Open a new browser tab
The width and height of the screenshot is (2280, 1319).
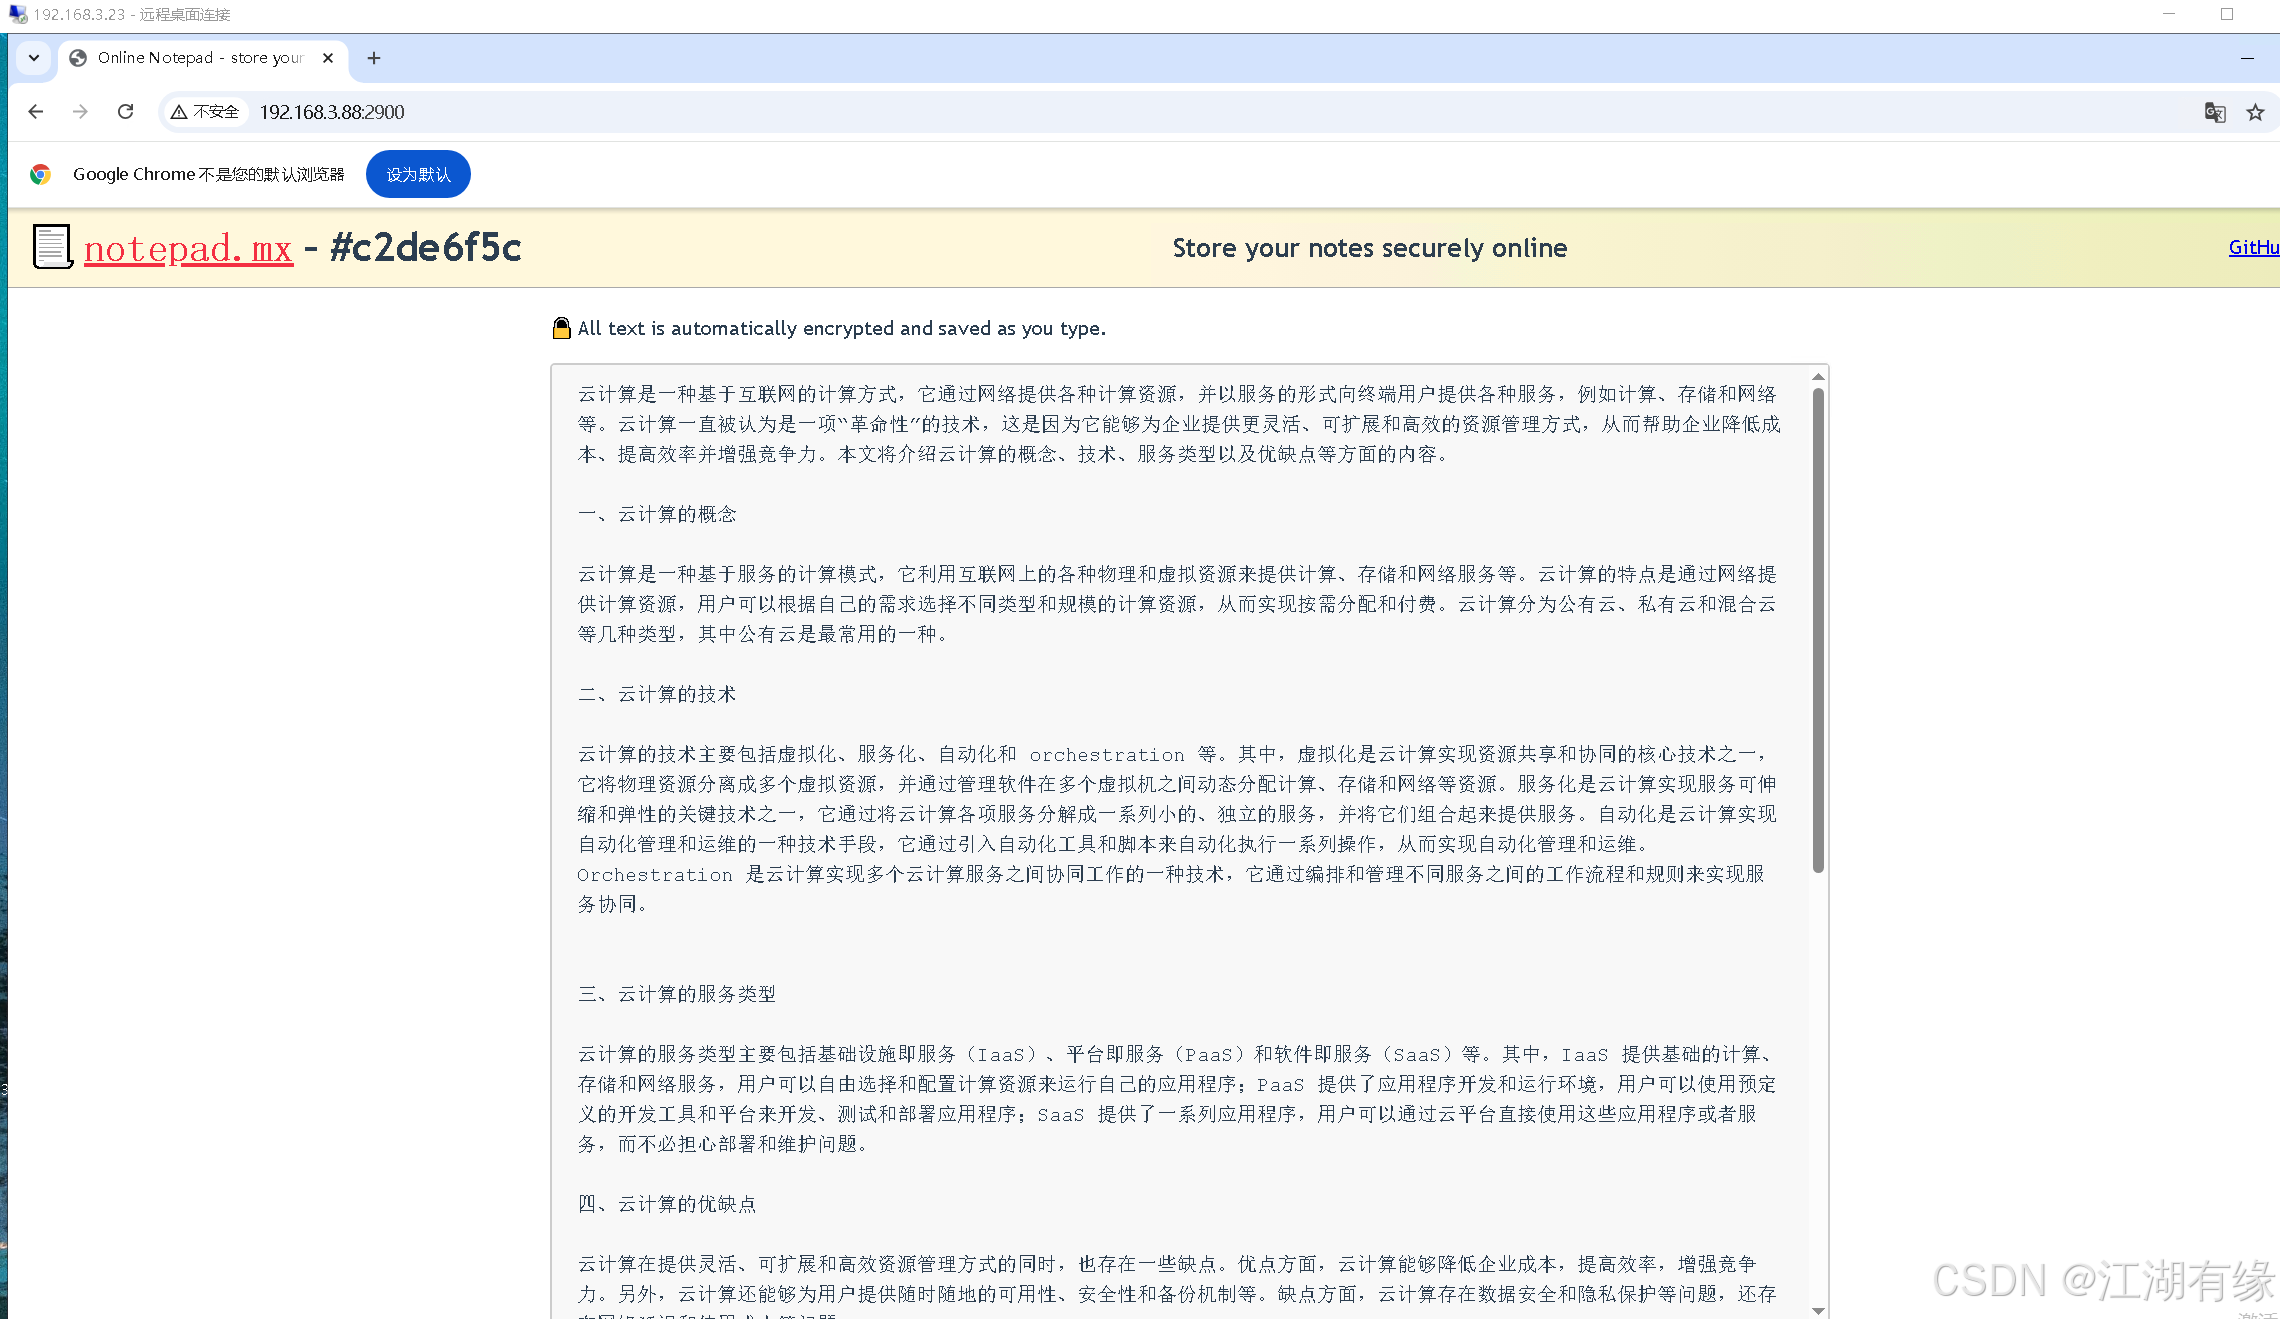pyautogui.click(x=374, y=58)
